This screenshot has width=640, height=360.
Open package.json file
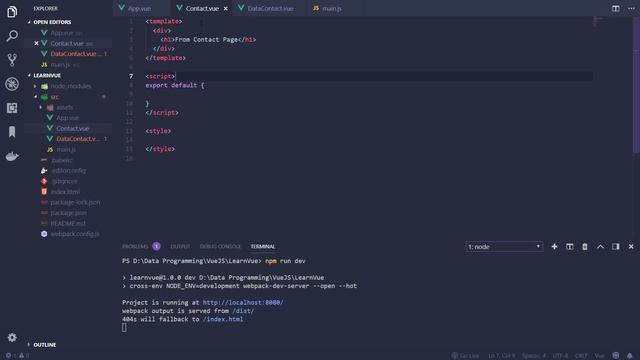(68, 213)
